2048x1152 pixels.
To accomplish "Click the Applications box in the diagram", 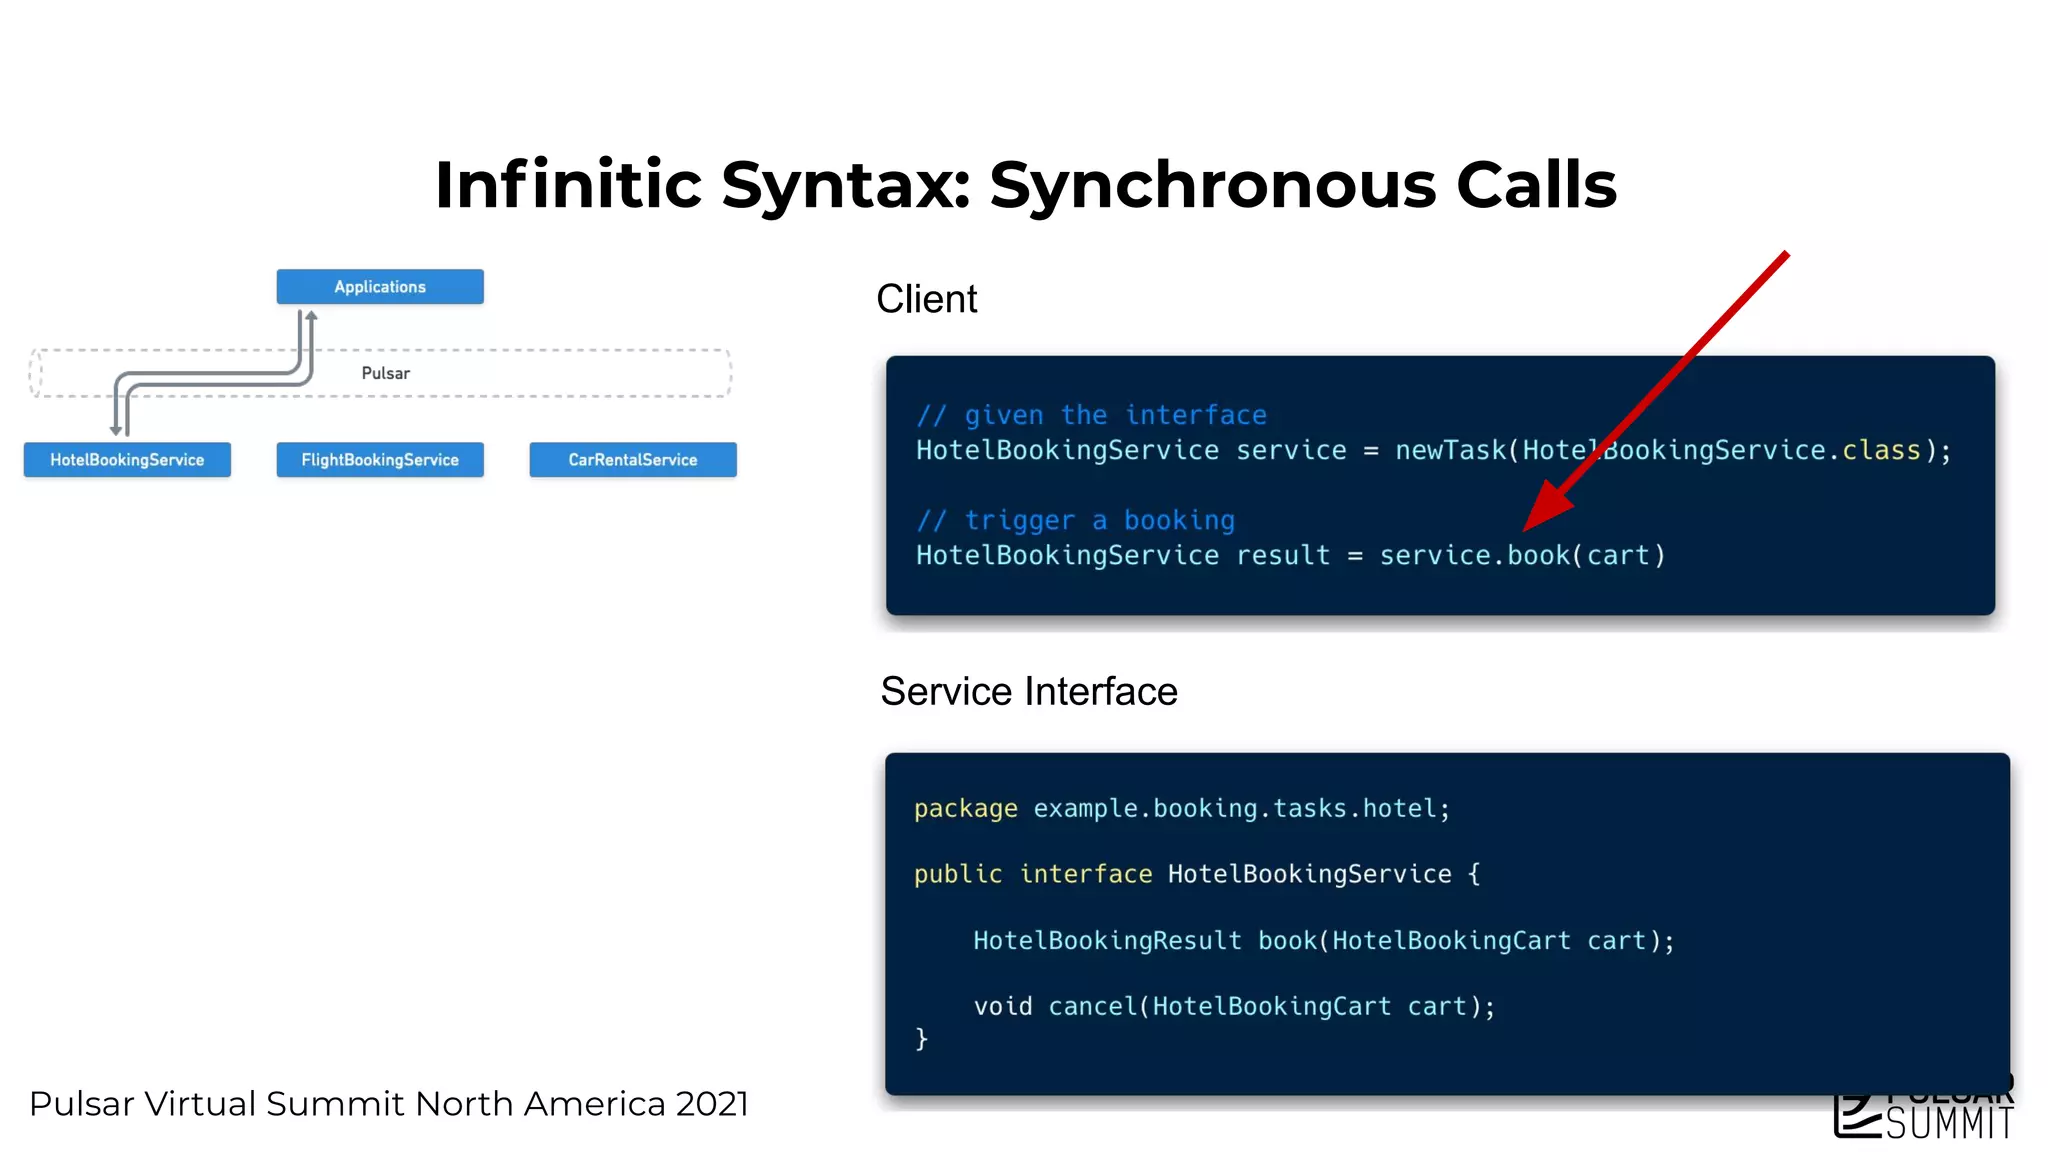I will click(380, 287).
